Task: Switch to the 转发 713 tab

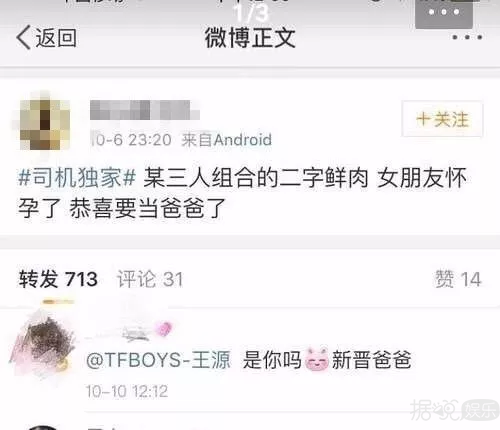Action: point(58,279)
